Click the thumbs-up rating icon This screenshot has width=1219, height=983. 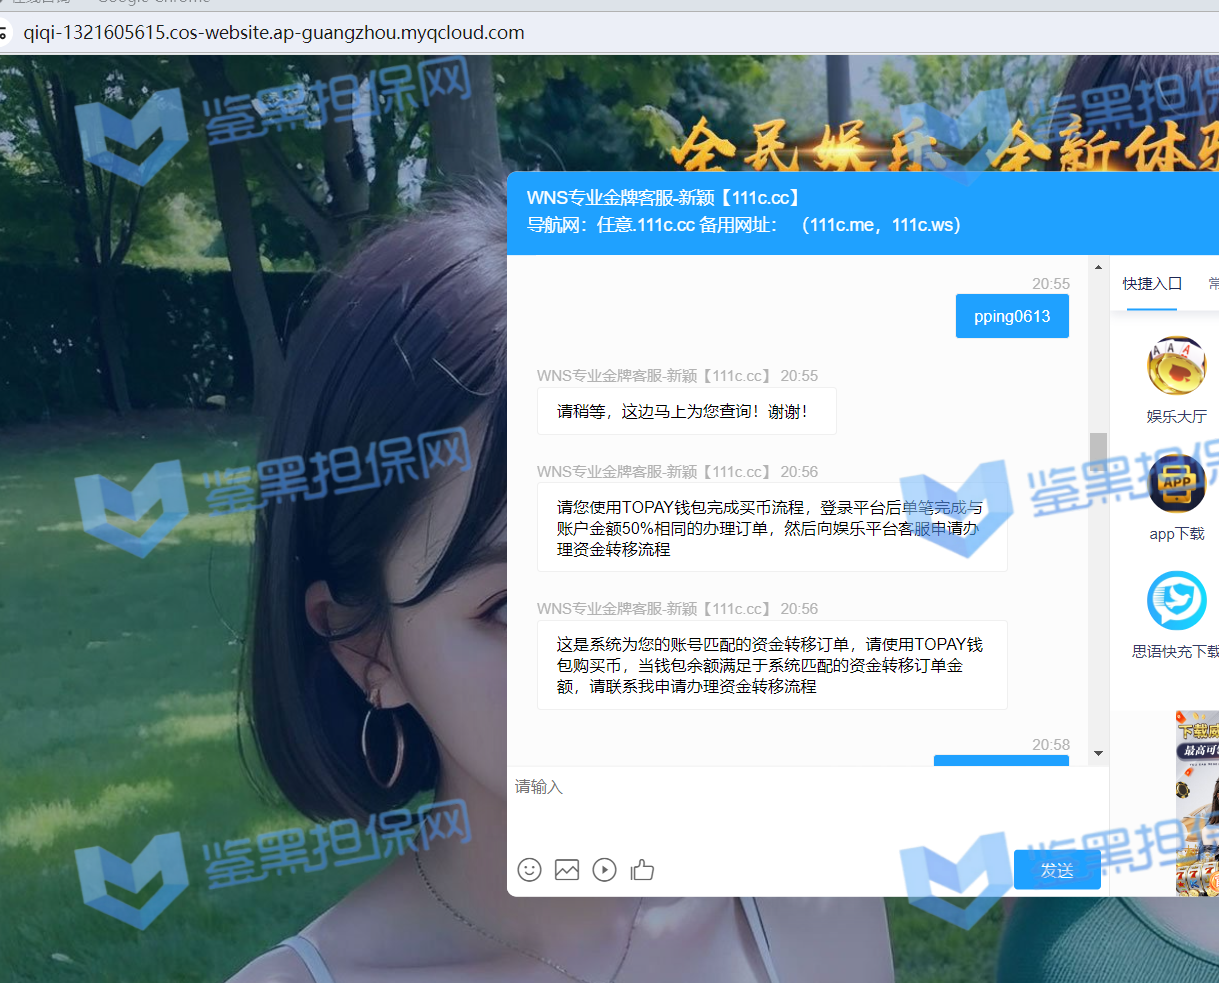coord(642,870)
